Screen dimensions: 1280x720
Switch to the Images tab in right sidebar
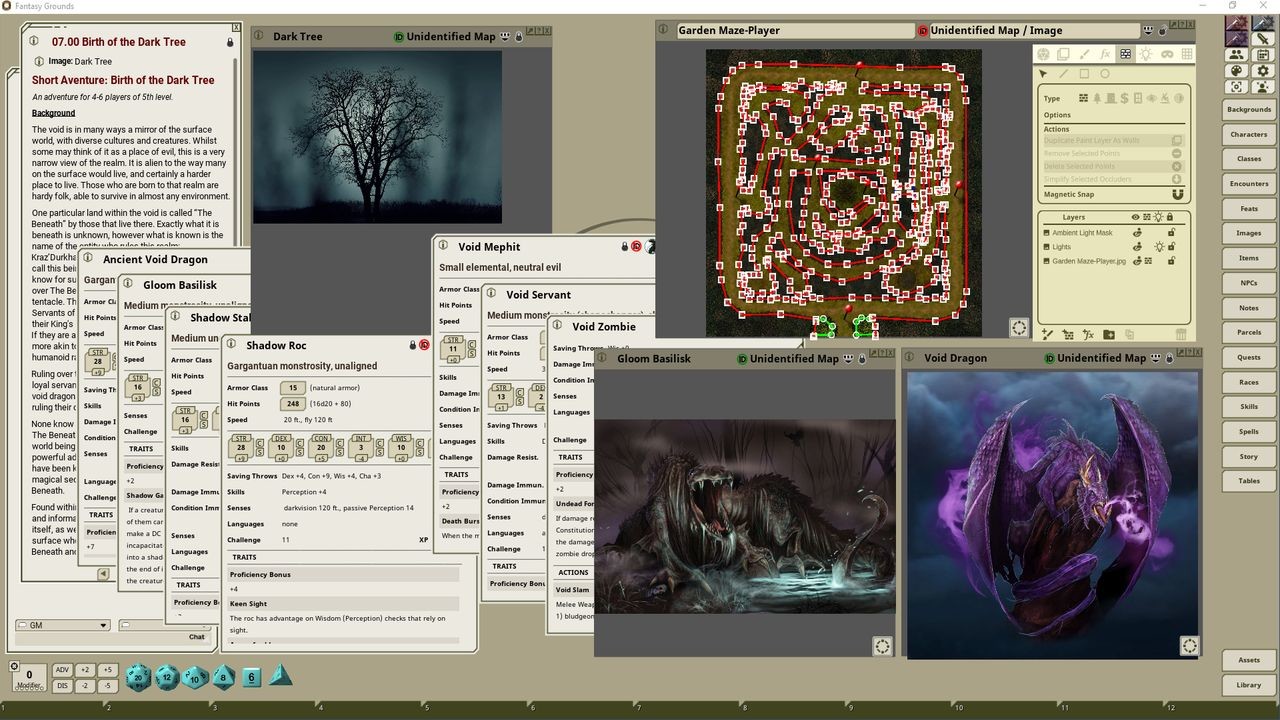[x=1248, y=233]
